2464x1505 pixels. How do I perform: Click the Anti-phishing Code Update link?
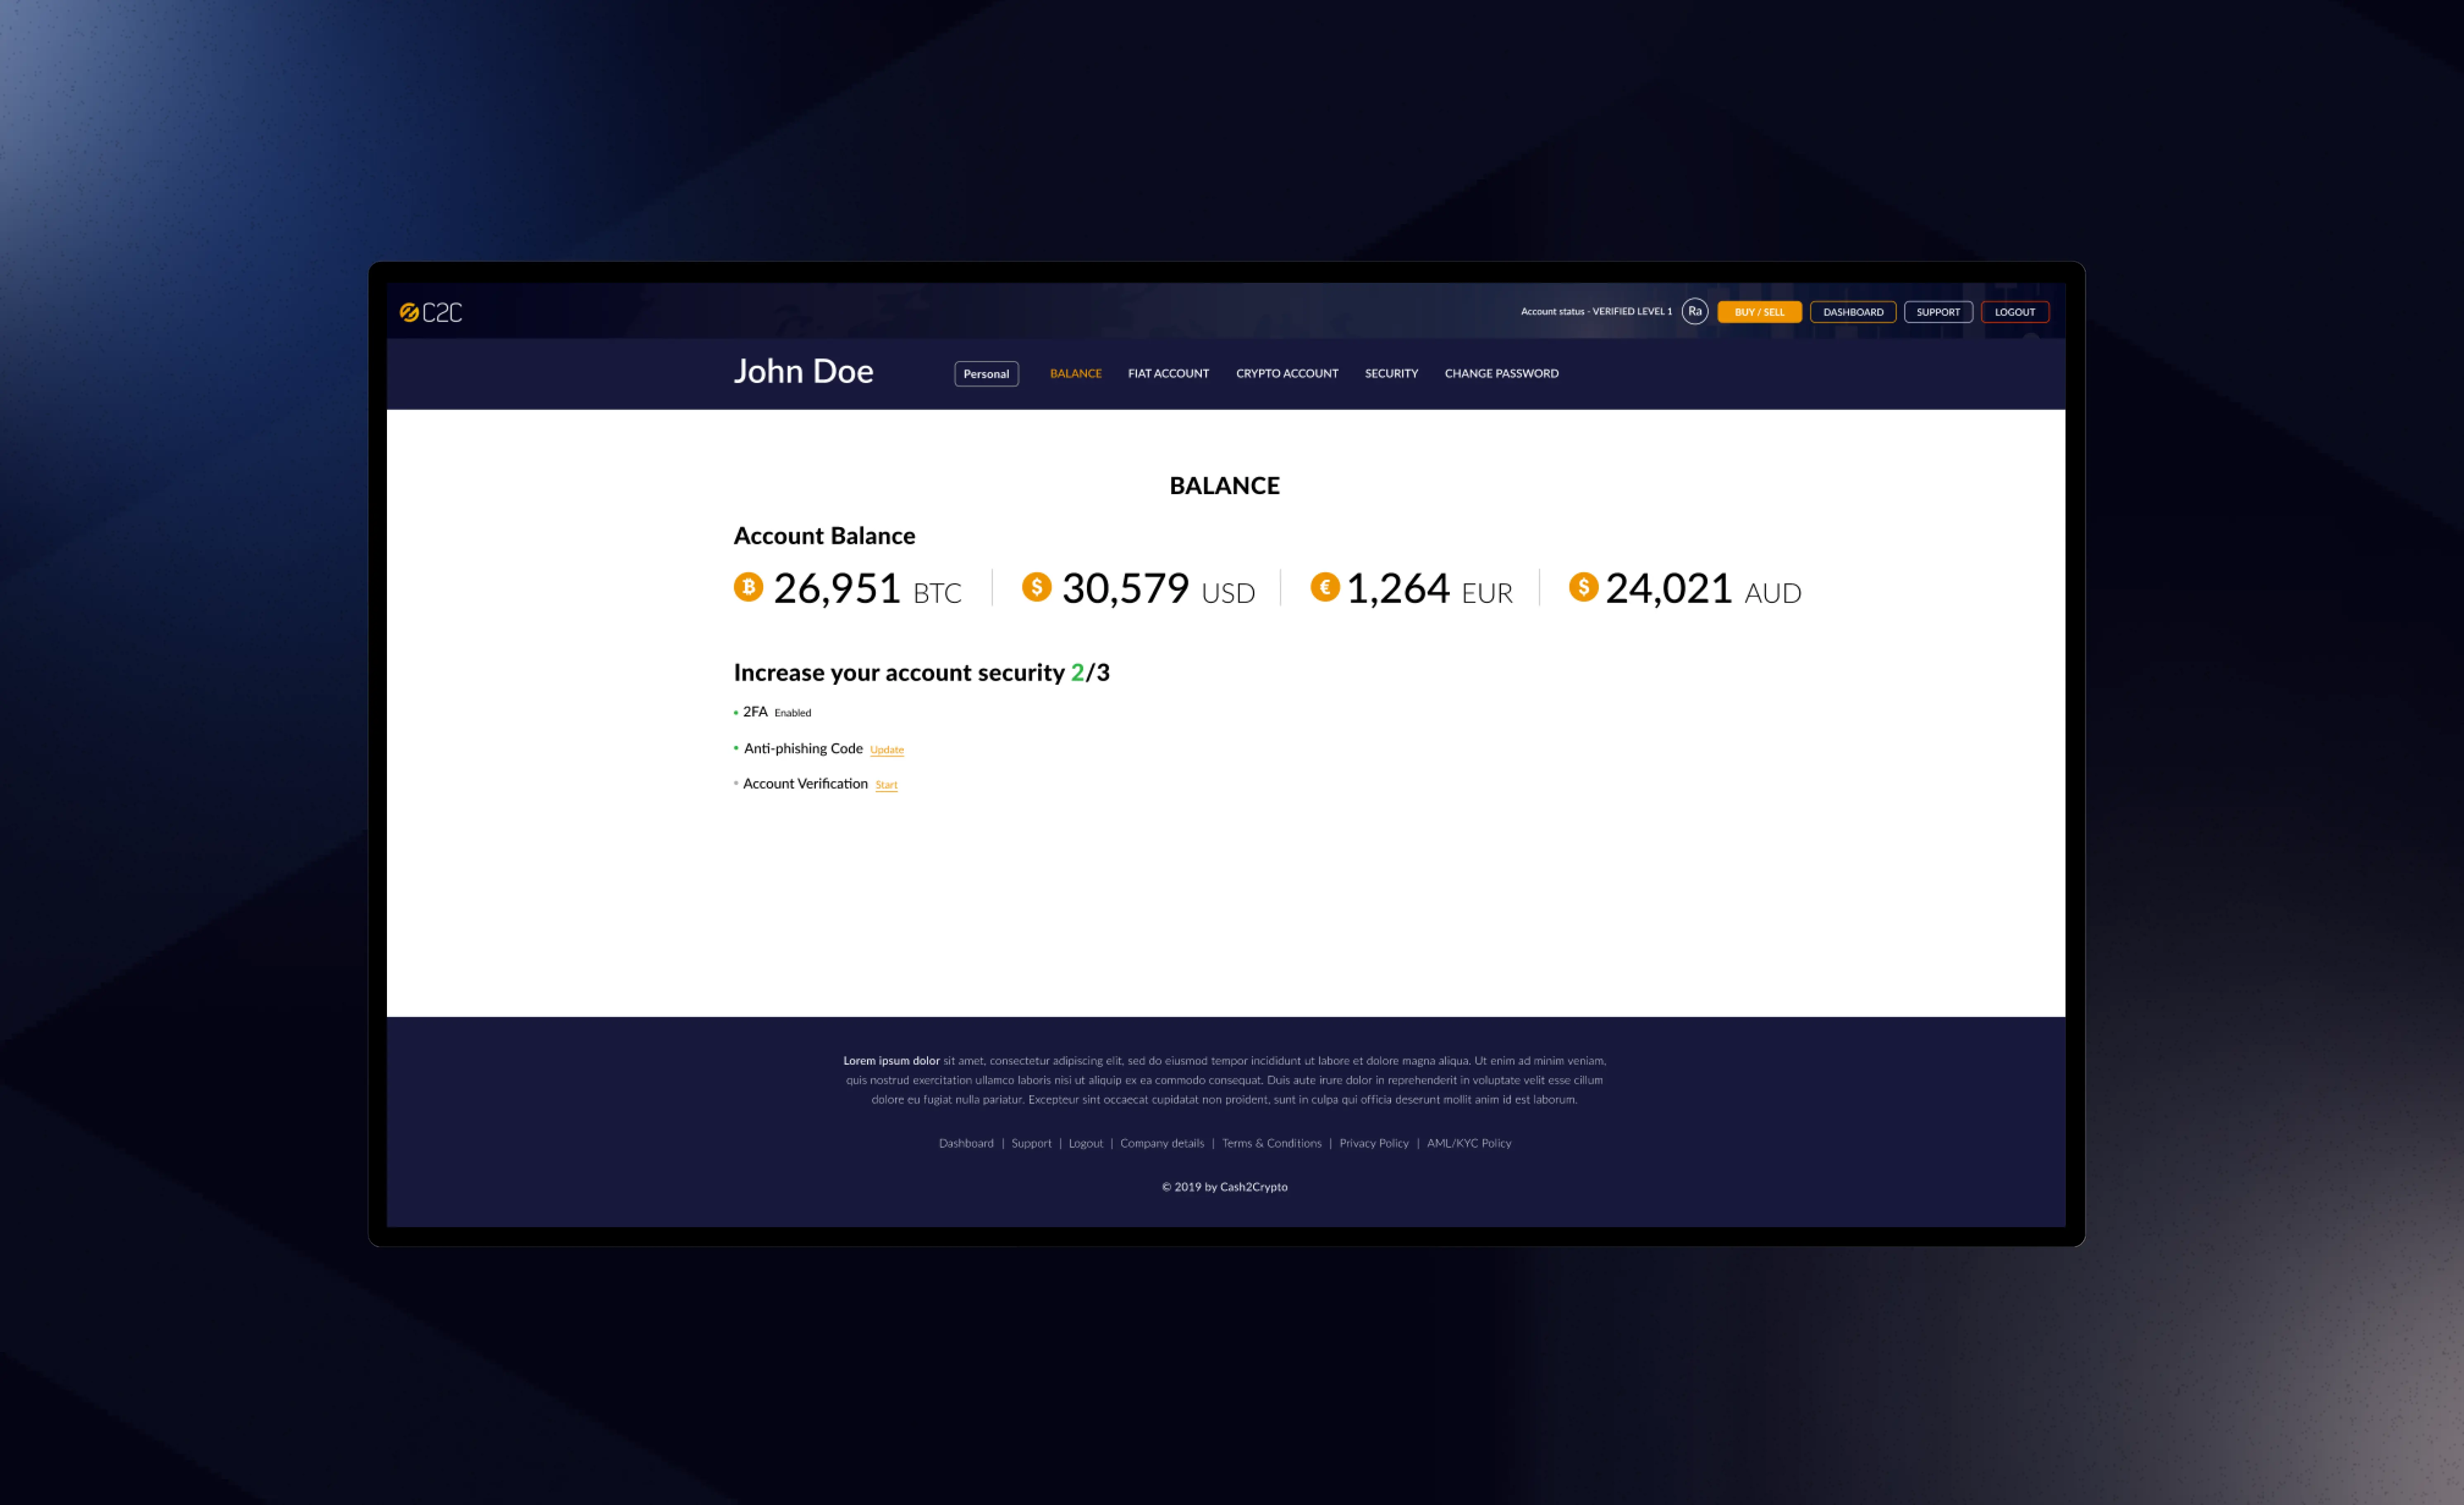tap(885, 748)
